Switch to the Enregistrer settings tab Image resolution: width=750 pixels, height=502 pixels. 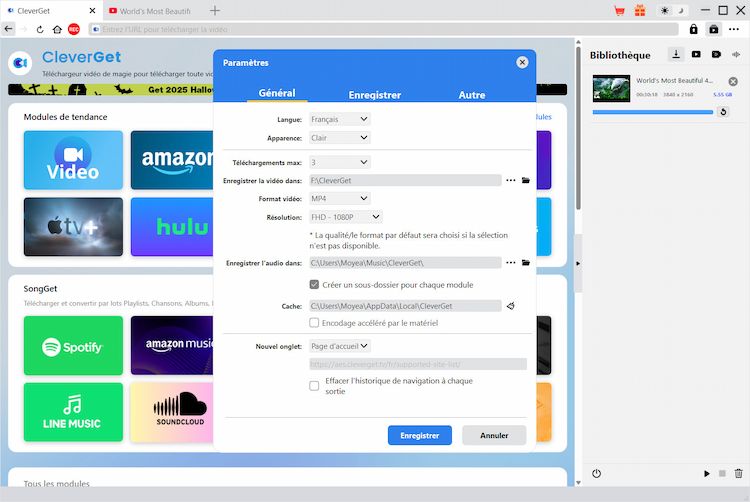tap(375, 95)
